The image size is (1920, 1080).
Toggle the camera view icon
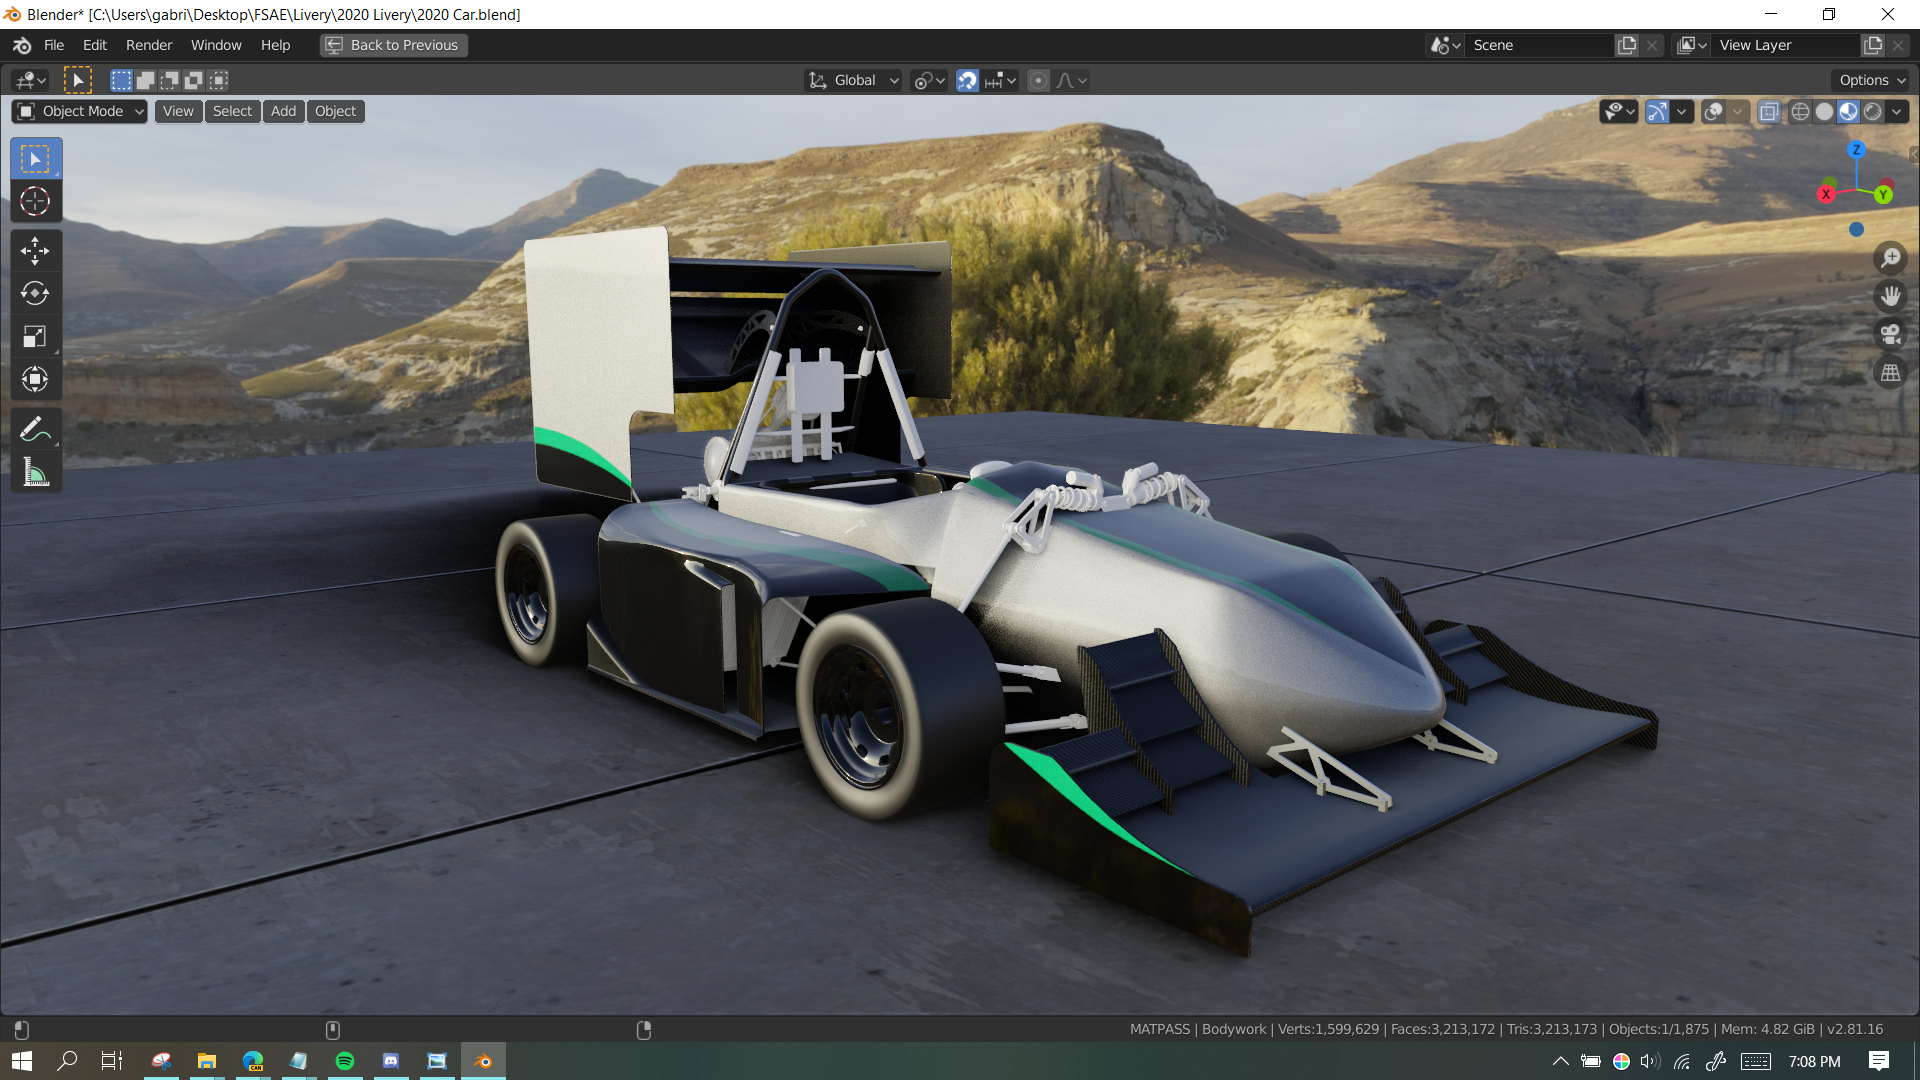[1890, 334]
